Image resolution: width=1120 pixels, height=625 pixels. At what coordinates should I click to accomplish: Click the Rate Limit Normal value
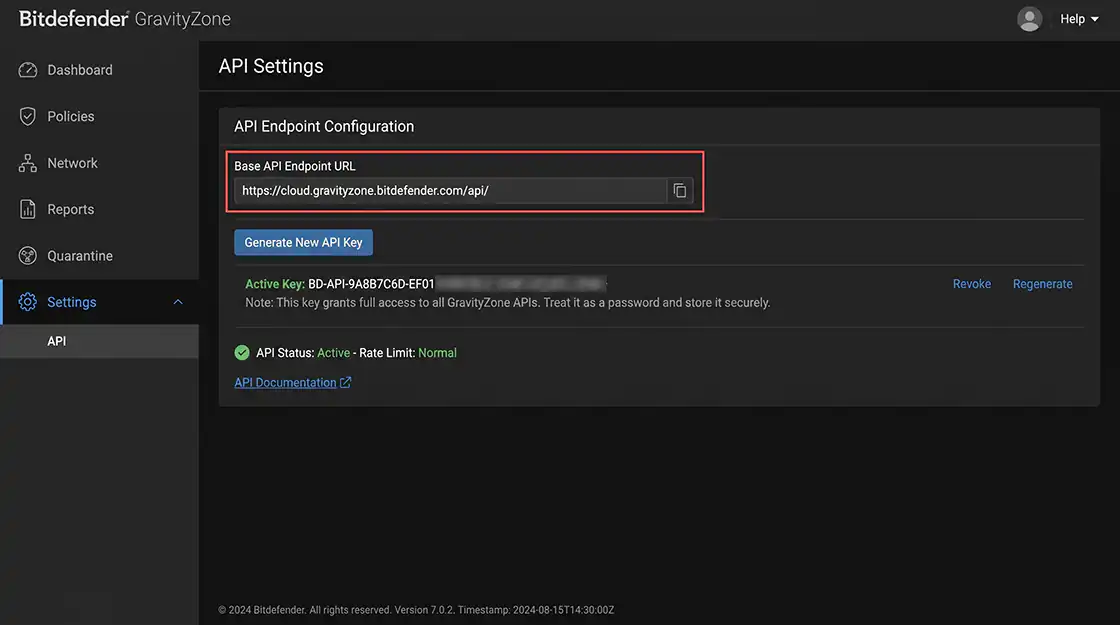pyautogui.click(x=437, y=353)
